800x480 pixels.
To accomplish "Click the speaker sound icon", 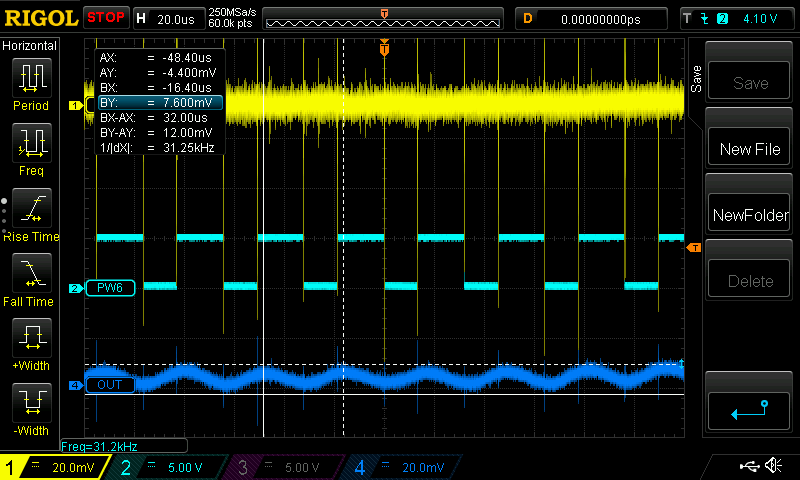I will tap(773, 465).
